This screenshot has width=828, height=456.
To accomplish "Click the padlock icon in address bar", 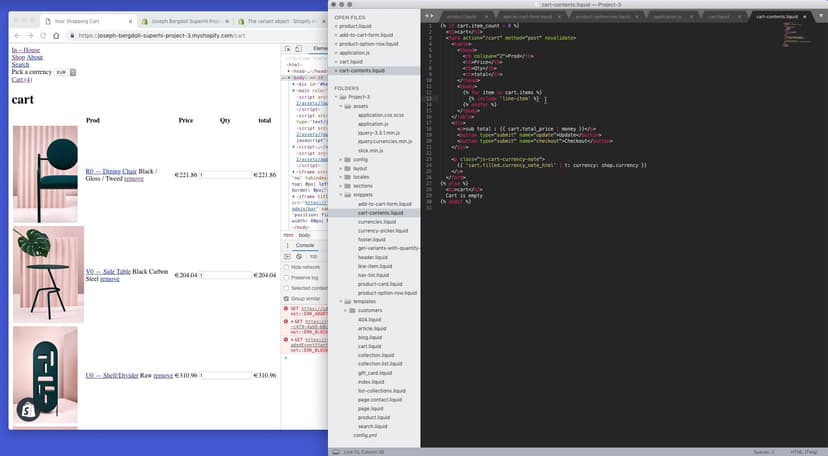I will (72, 35).
